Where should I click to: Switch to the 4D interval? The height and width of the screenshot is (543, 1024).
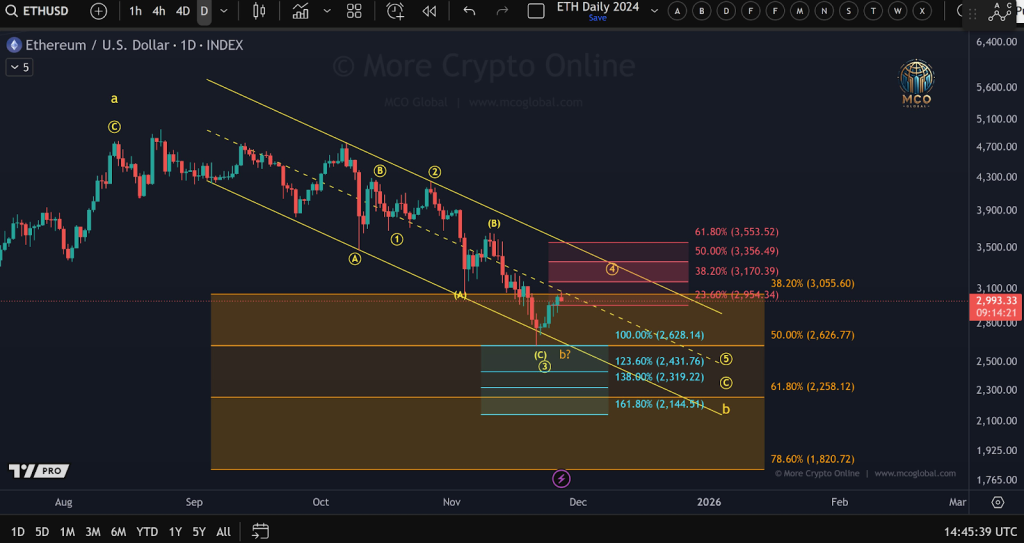click(x=183, y=10)
